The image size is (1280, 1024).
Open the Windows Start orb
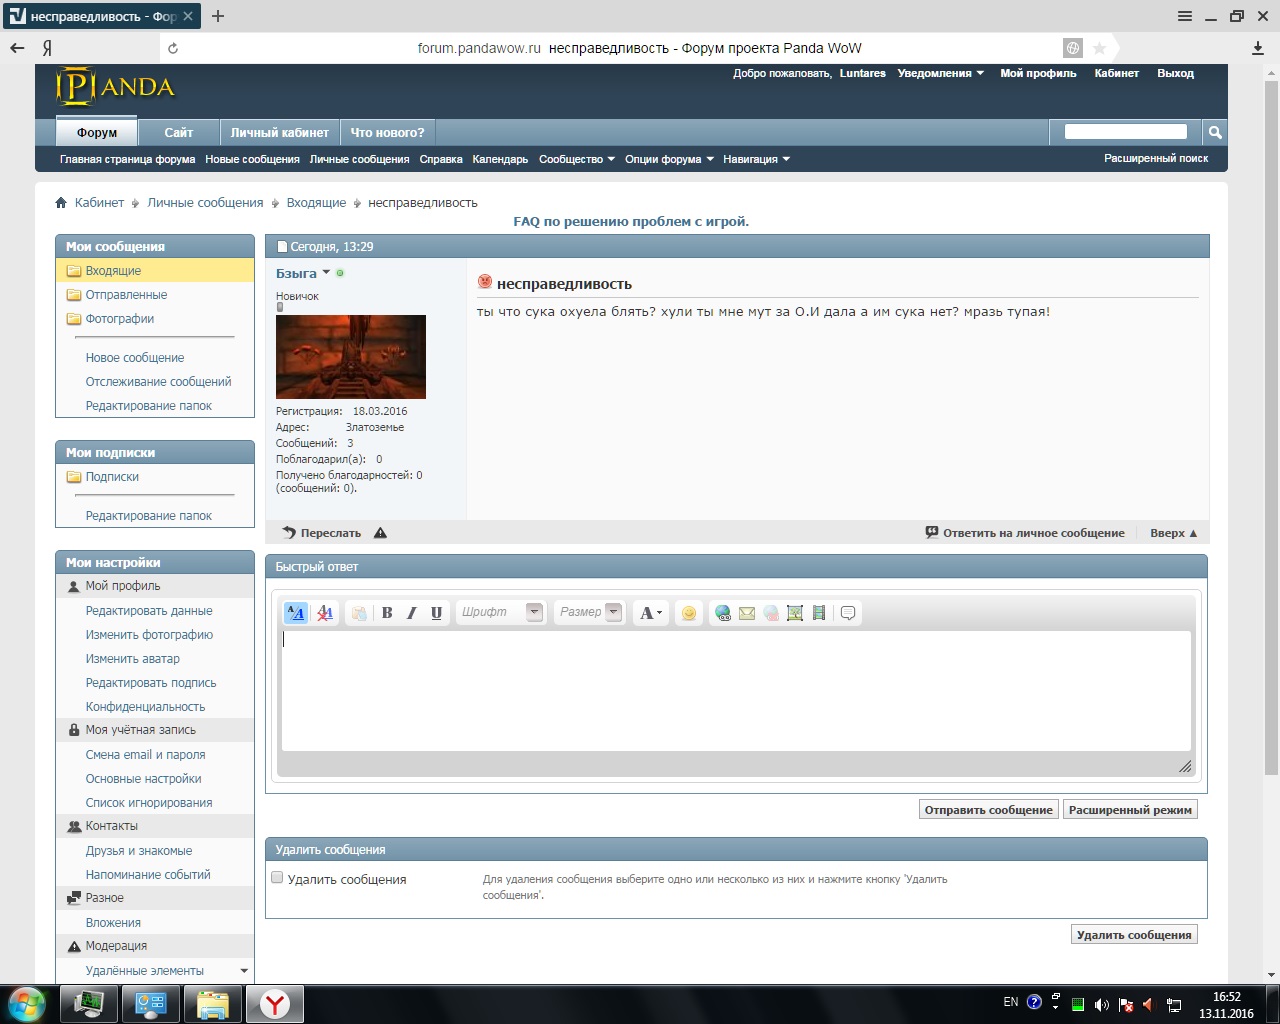[x=27, y=1004]
